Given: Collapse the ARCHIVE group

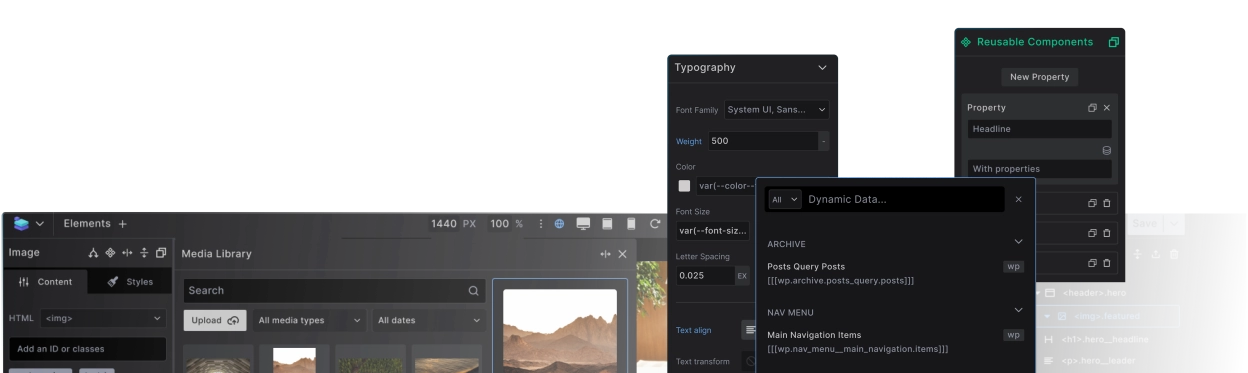Looking at the screenshot, I should point(1019,241).
